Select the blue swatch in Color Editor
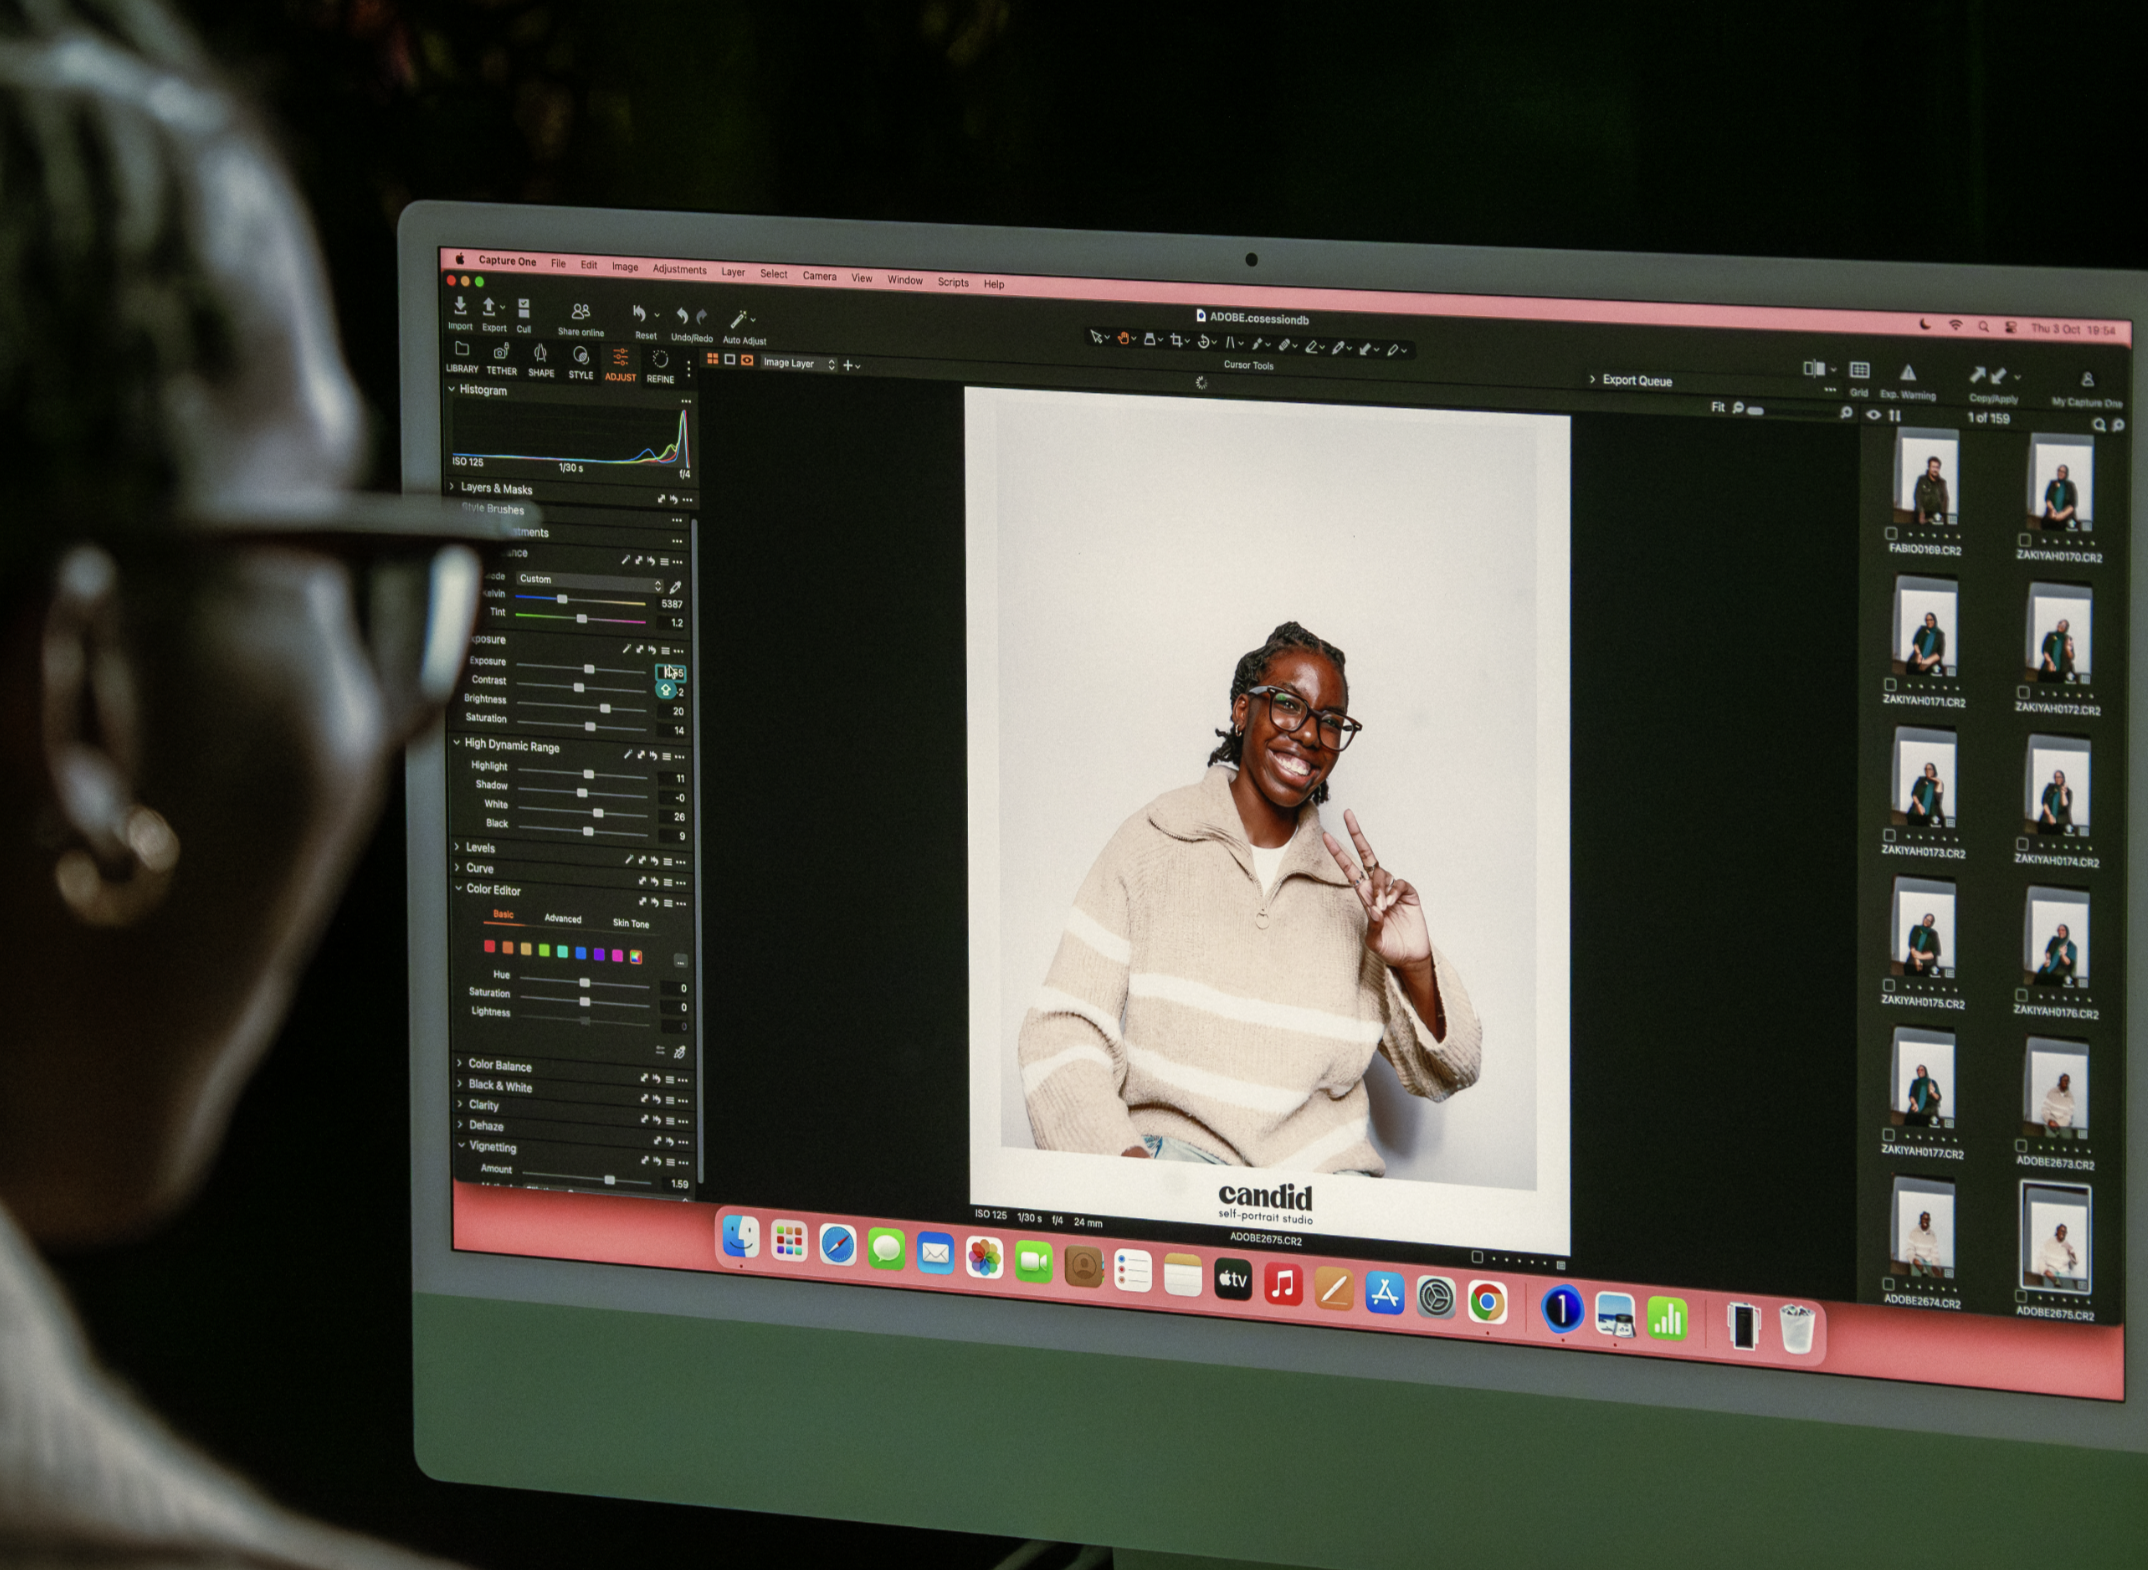Image resolution: width=2148 pixels, height=1570 pixels. (581, 952)
